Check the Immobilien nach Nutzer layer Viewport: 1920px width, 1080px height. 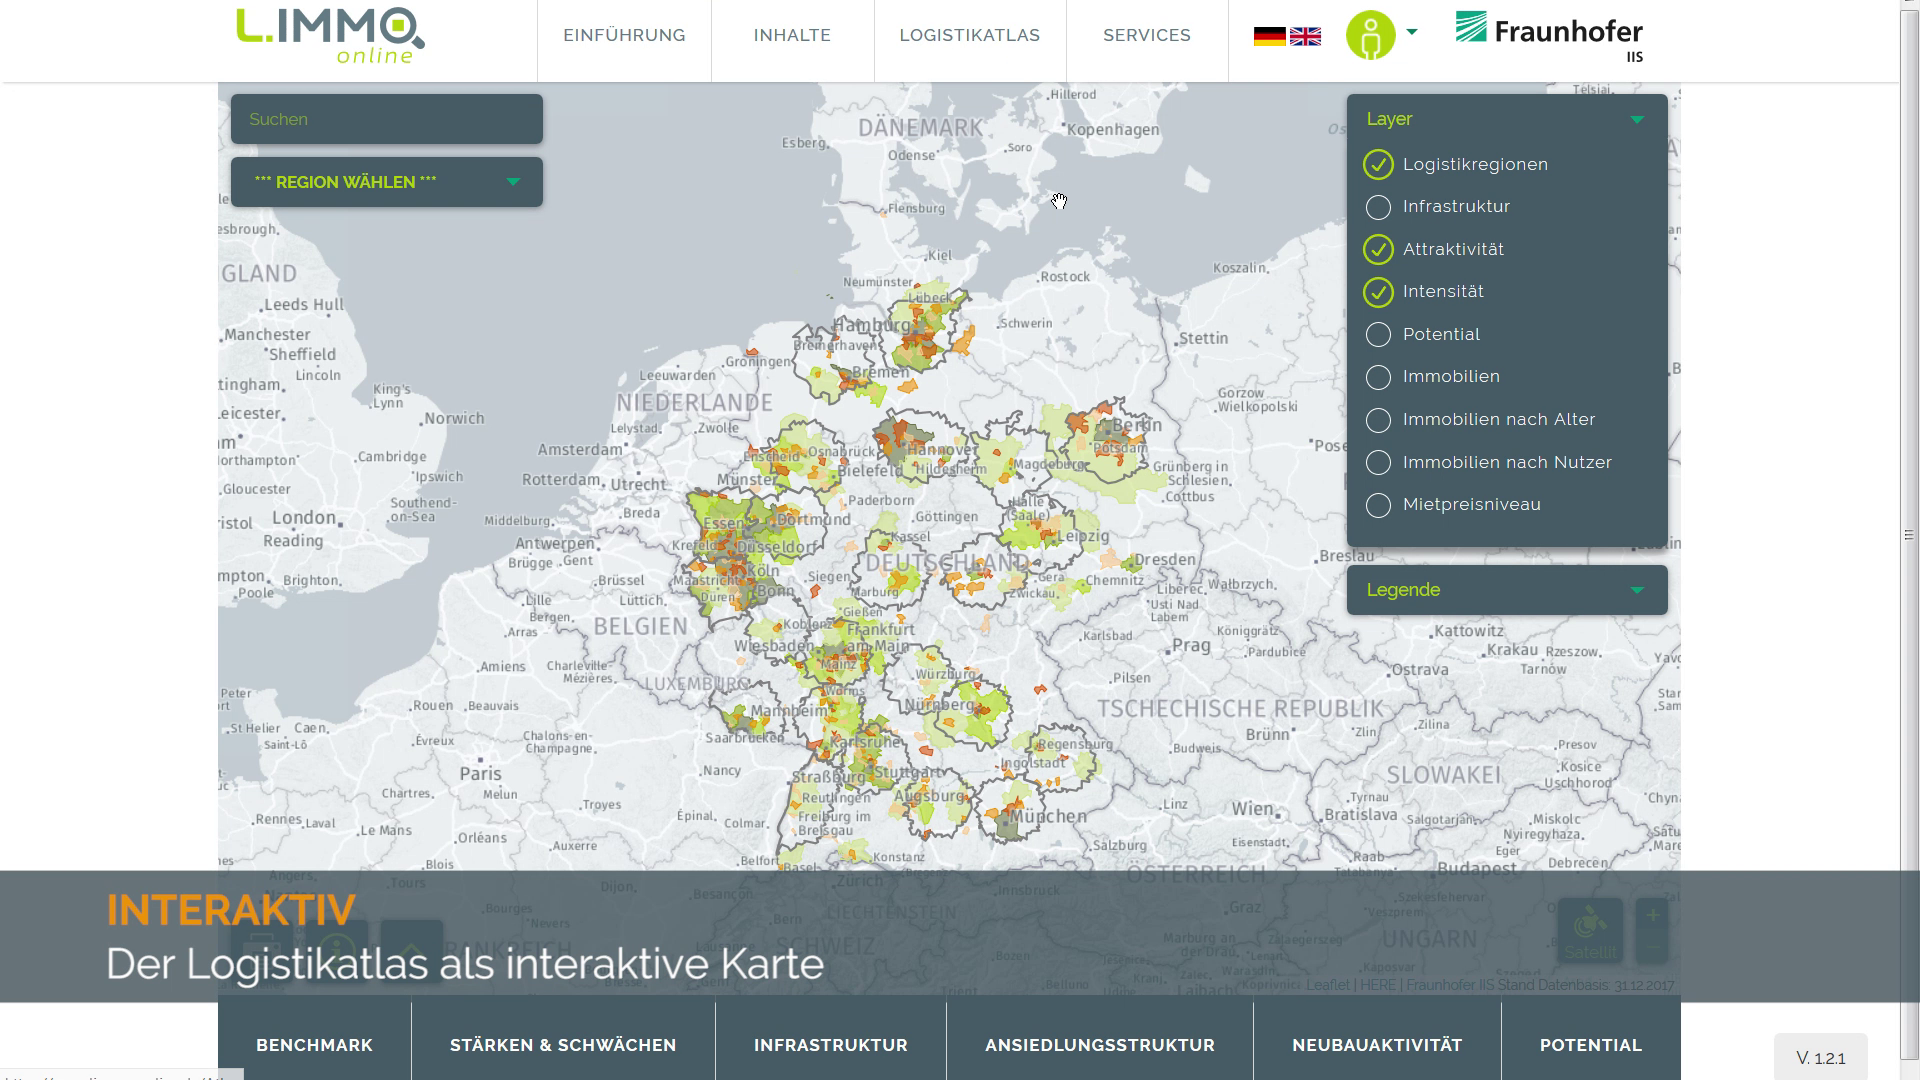click(1378, 463)
